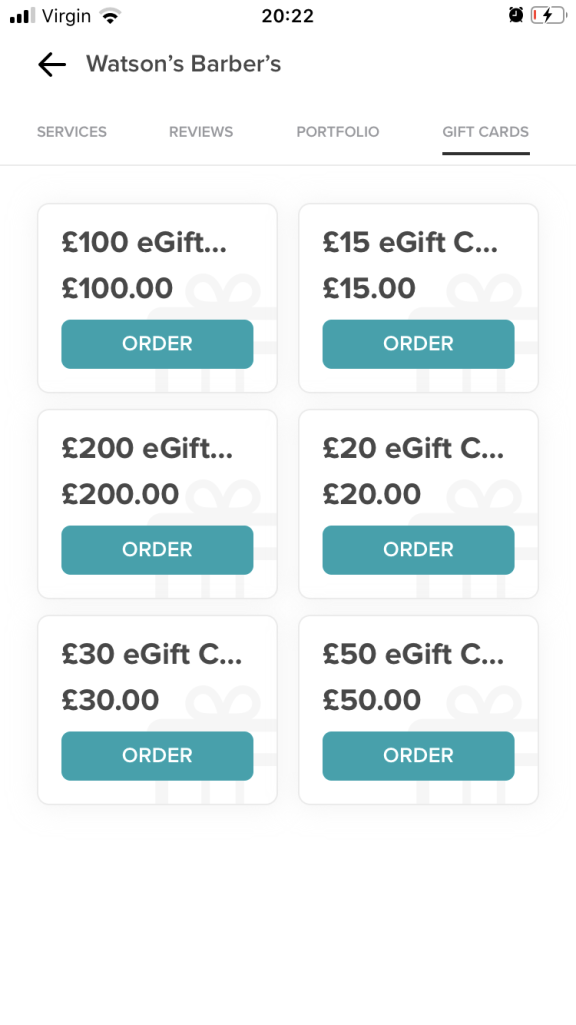
Task: Tap the back arrow icon
Action: 52,65
